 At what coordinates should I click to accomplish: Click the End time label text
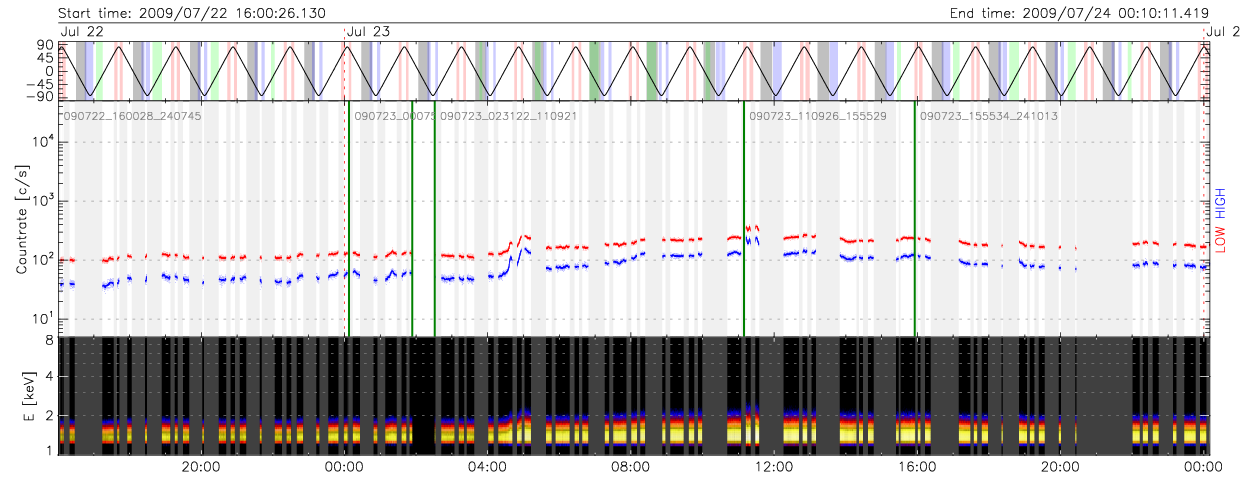[x=1080, y=13]
